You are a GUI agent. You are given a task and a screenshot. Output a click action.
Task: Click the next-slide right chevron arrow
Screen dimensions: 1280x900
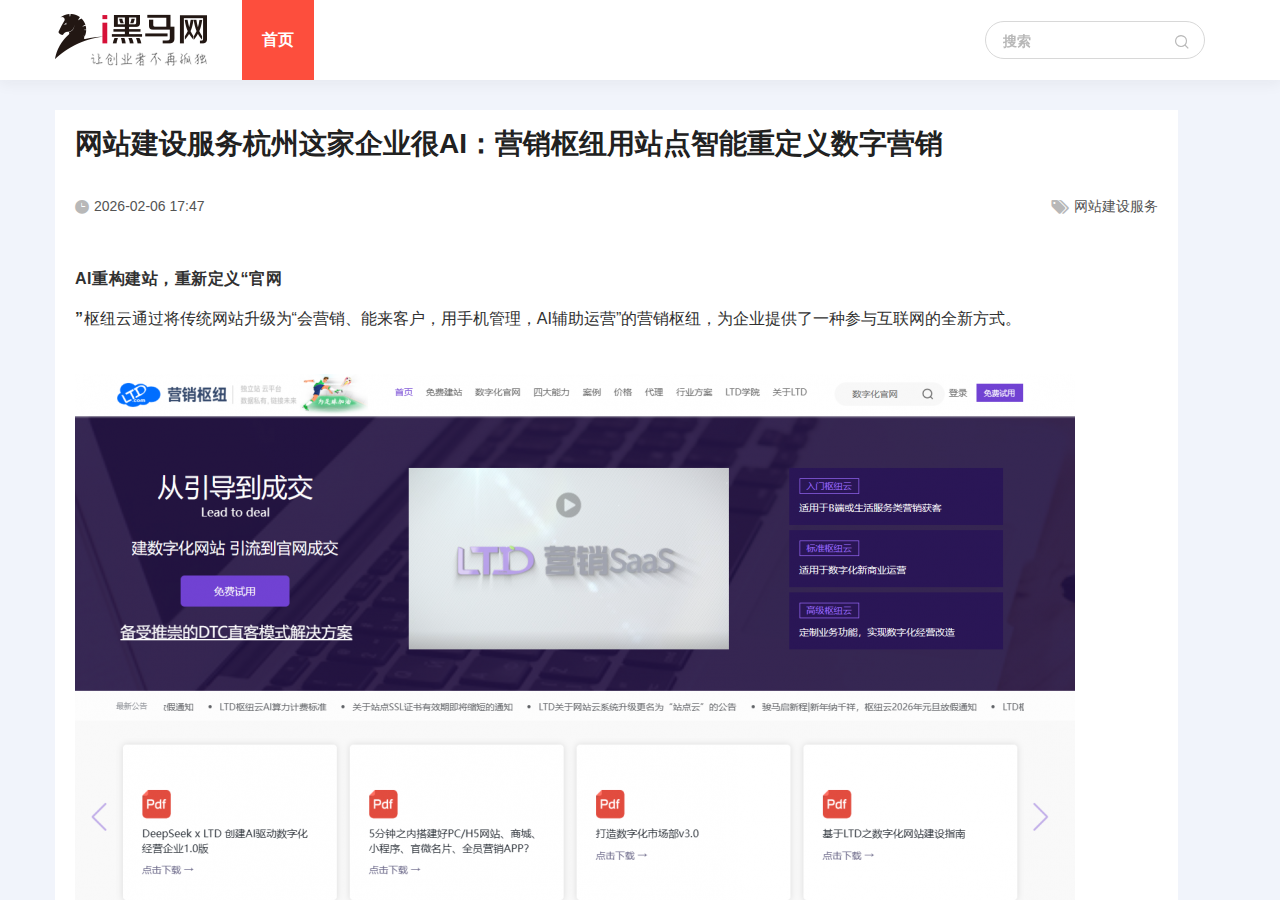point(1040,817)
